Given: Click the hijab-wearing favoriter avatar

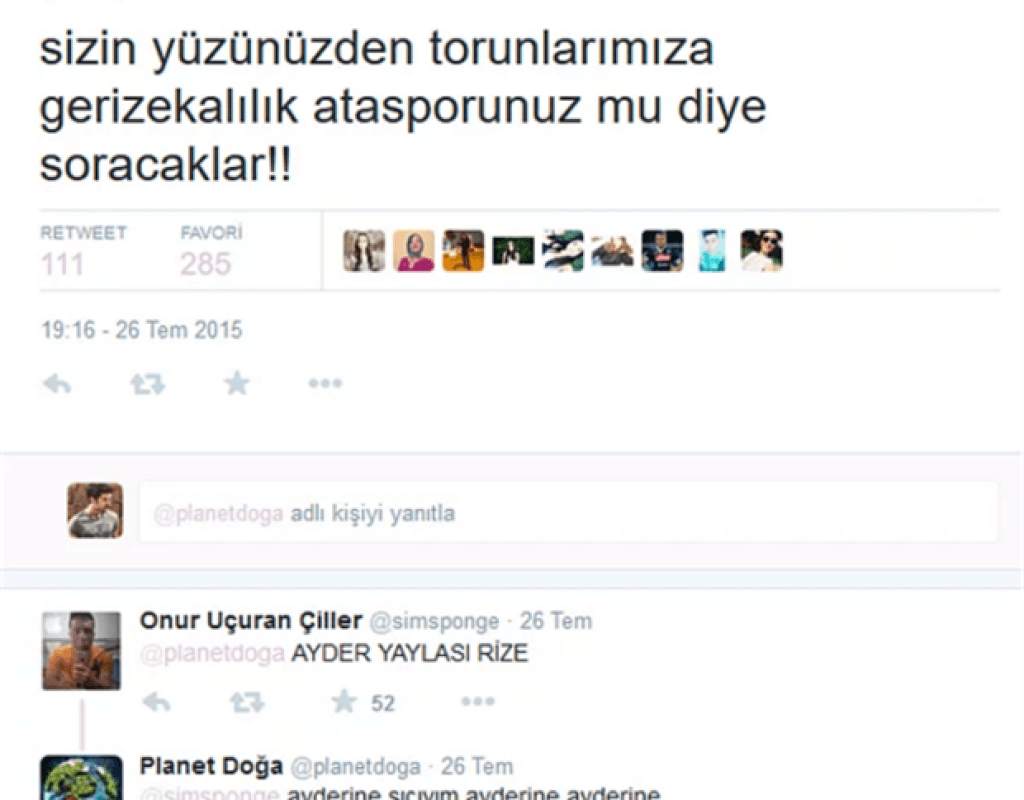Looking at the screenshot, I should click(413, 251).
